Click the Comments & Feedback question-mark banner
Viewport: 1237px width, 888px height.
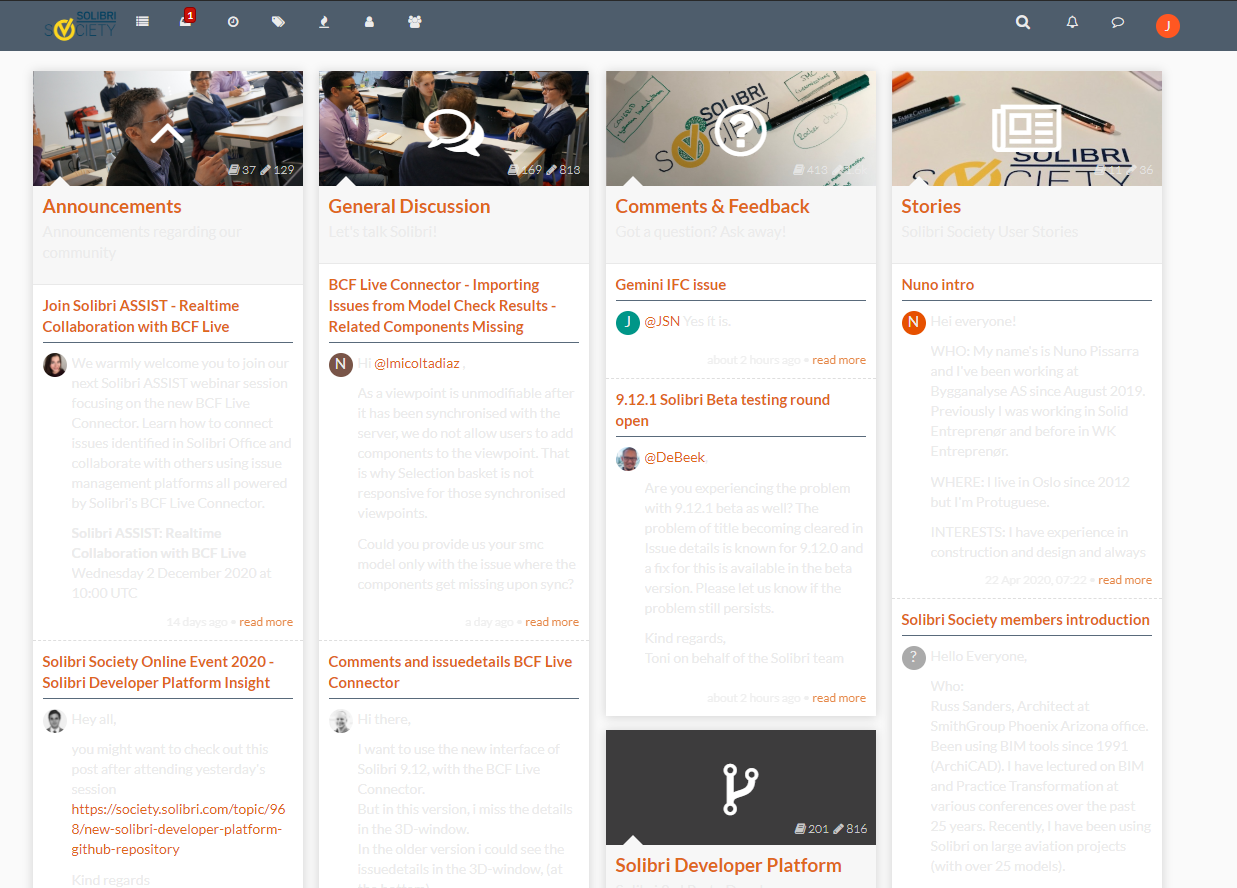tap(741, 128)
